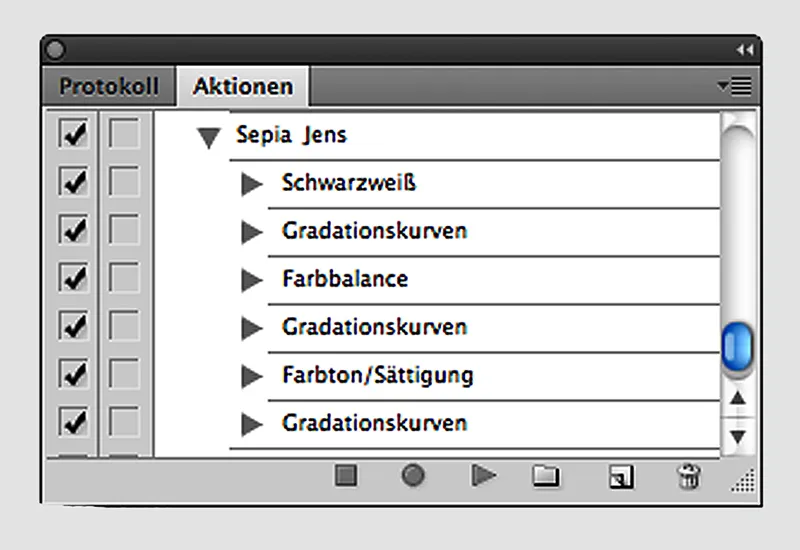Toggle the checkmark for Farbbalance step

72,278
